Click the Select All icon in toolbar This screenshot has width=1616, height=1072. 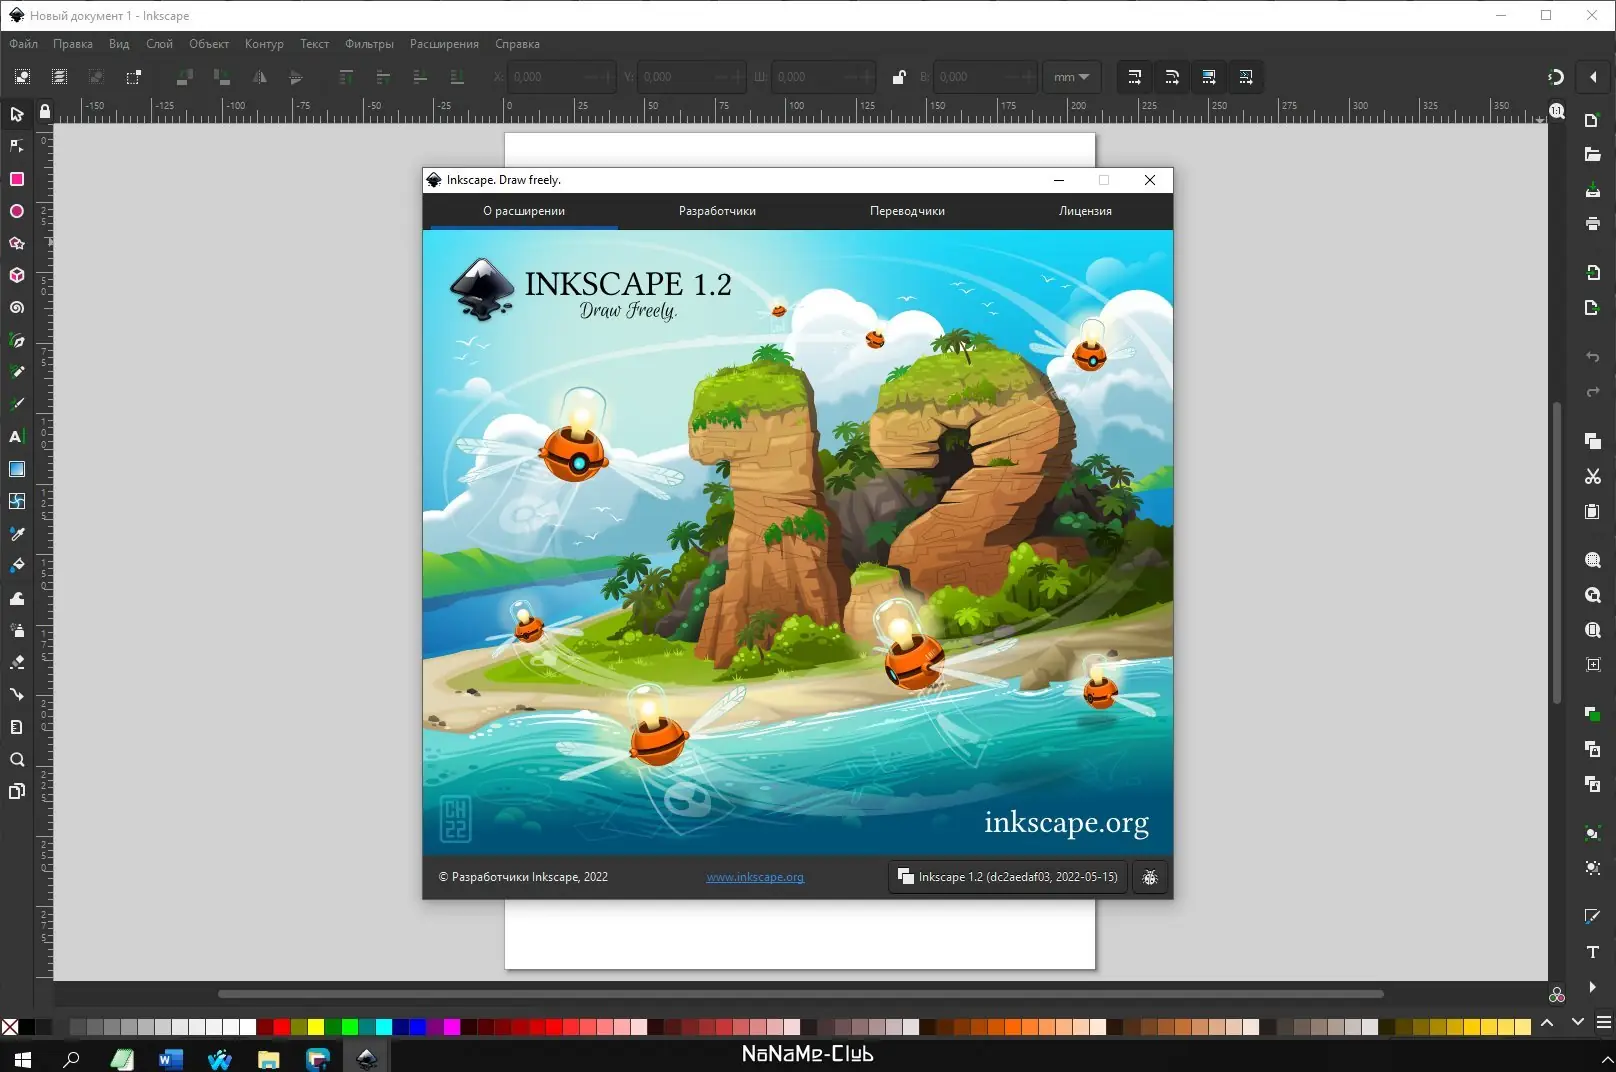(x=22, y=77)
